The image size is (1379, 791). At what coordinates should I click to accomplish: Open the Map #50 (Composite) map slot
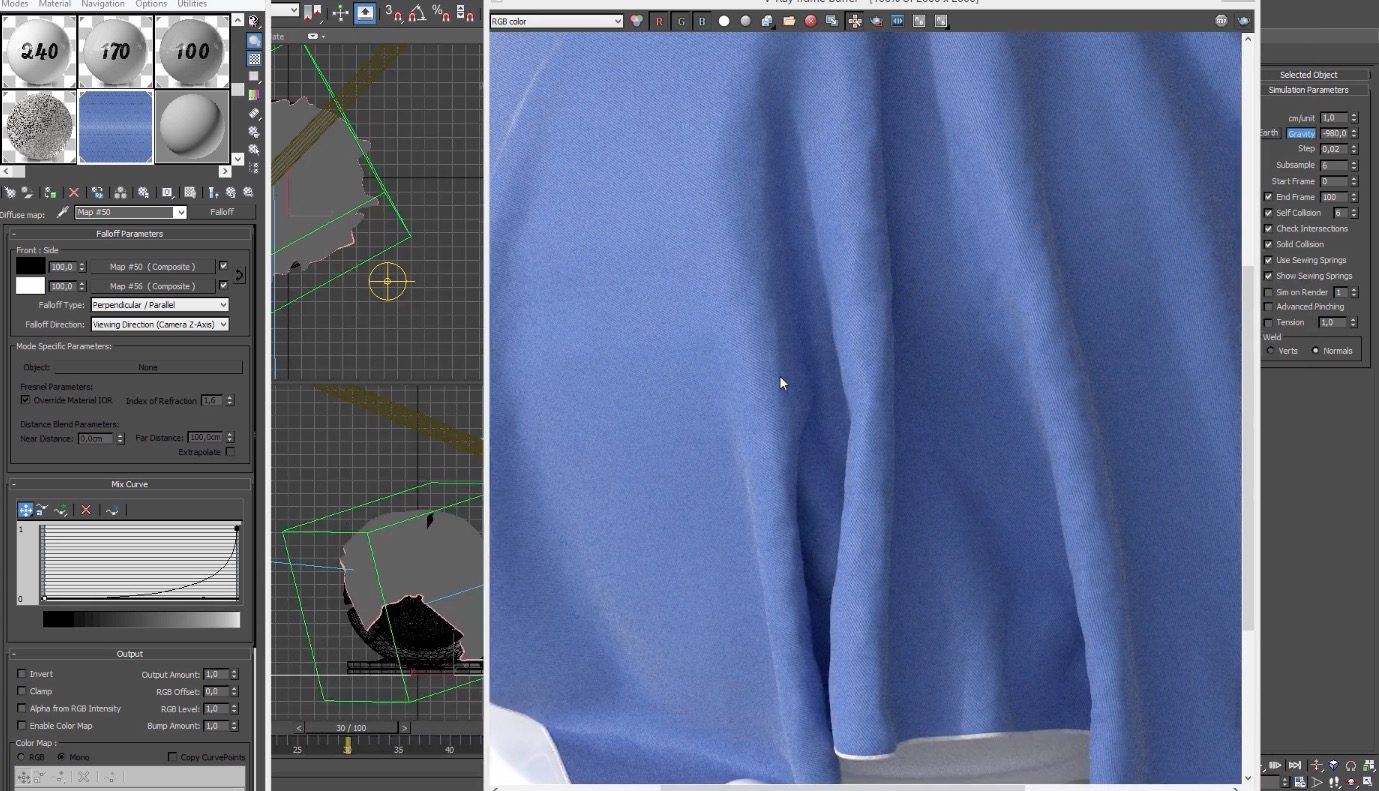tap(152, 266)
